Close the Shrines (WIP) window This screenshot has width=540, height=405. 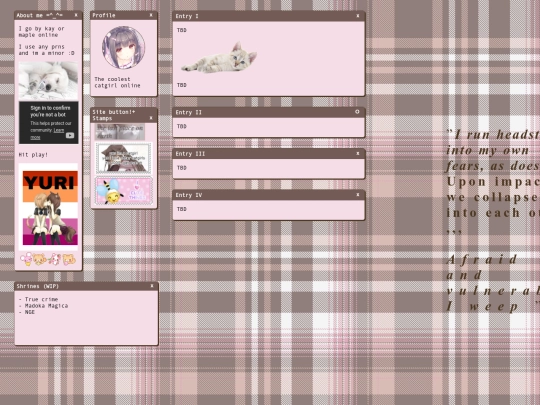coord(152,286)
